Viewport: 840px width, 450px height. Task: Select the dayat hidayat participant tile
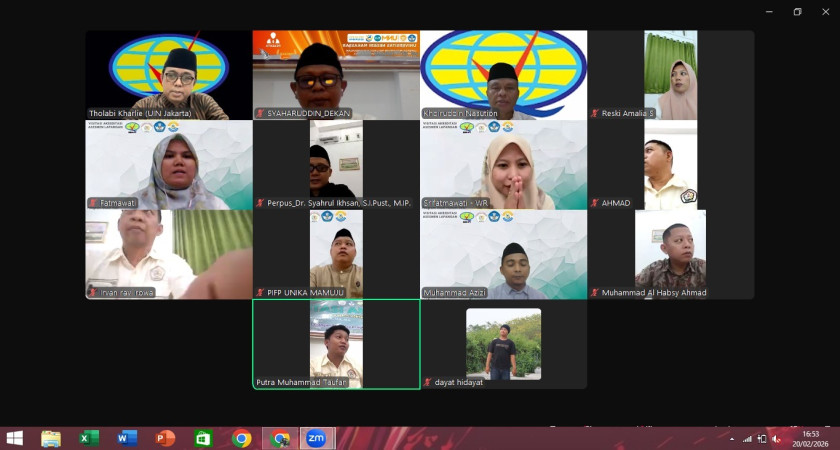(503, 344)
